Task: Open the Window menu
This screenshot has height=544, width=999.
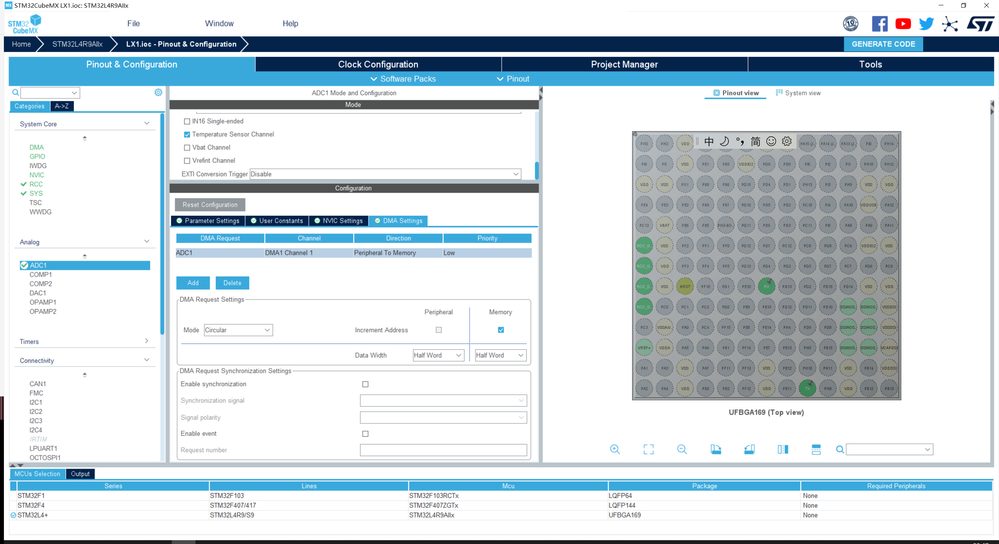Action: 219,24
